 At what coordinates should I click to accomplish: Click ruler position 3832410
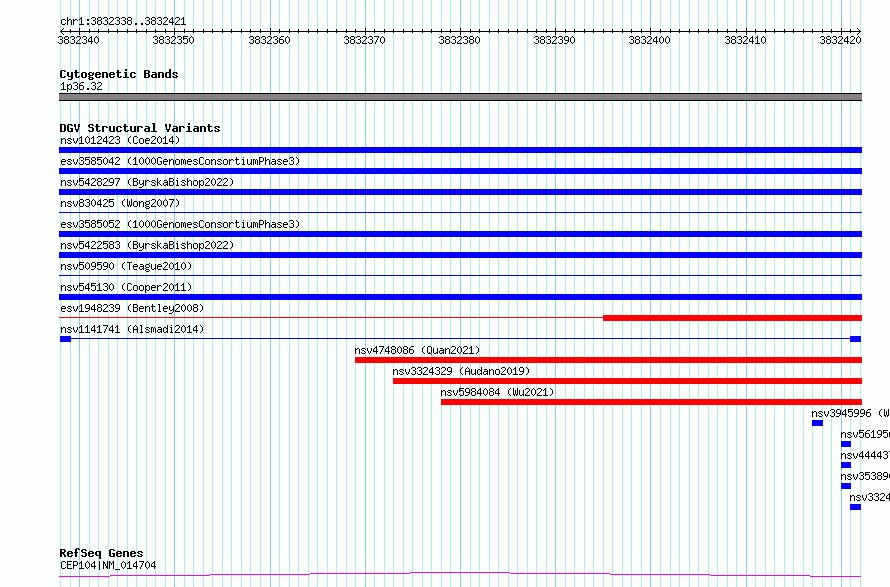pos(745,40)
